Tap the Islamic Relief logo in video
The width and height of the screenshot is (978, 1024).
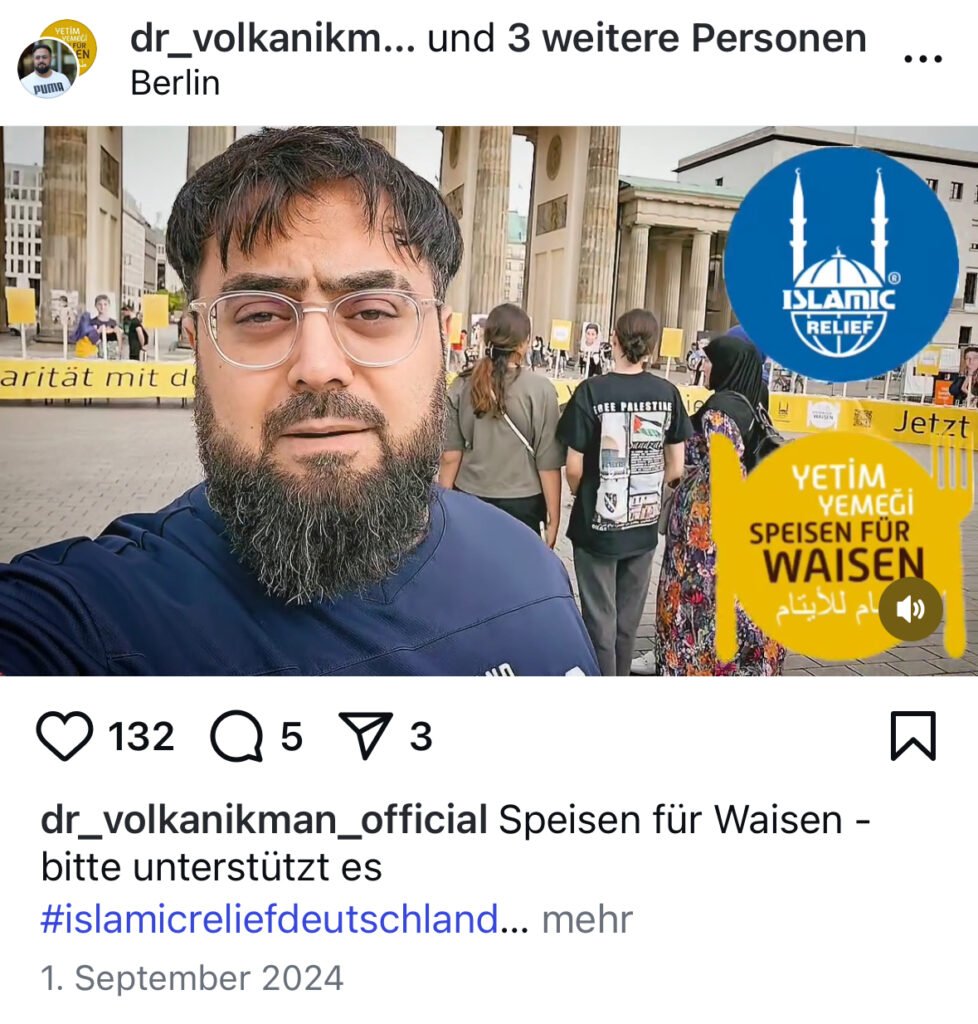841,264
